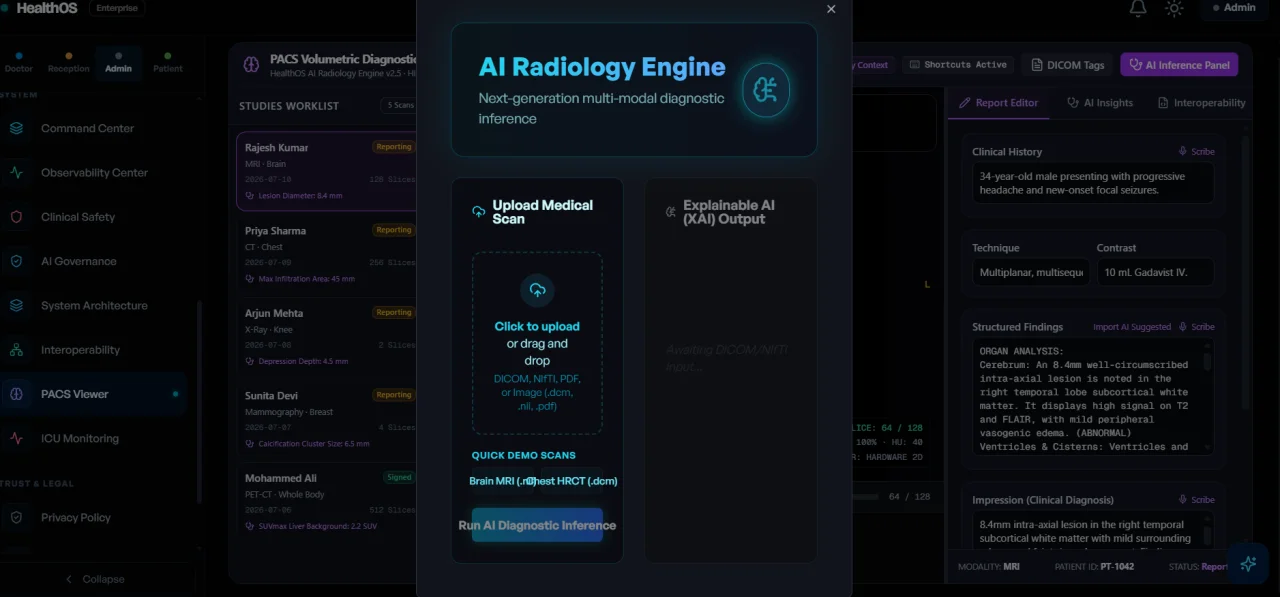Screen dimensions: 1280x597
Task: Toggle Shortcuts Active button
Action: coord(959,65)
